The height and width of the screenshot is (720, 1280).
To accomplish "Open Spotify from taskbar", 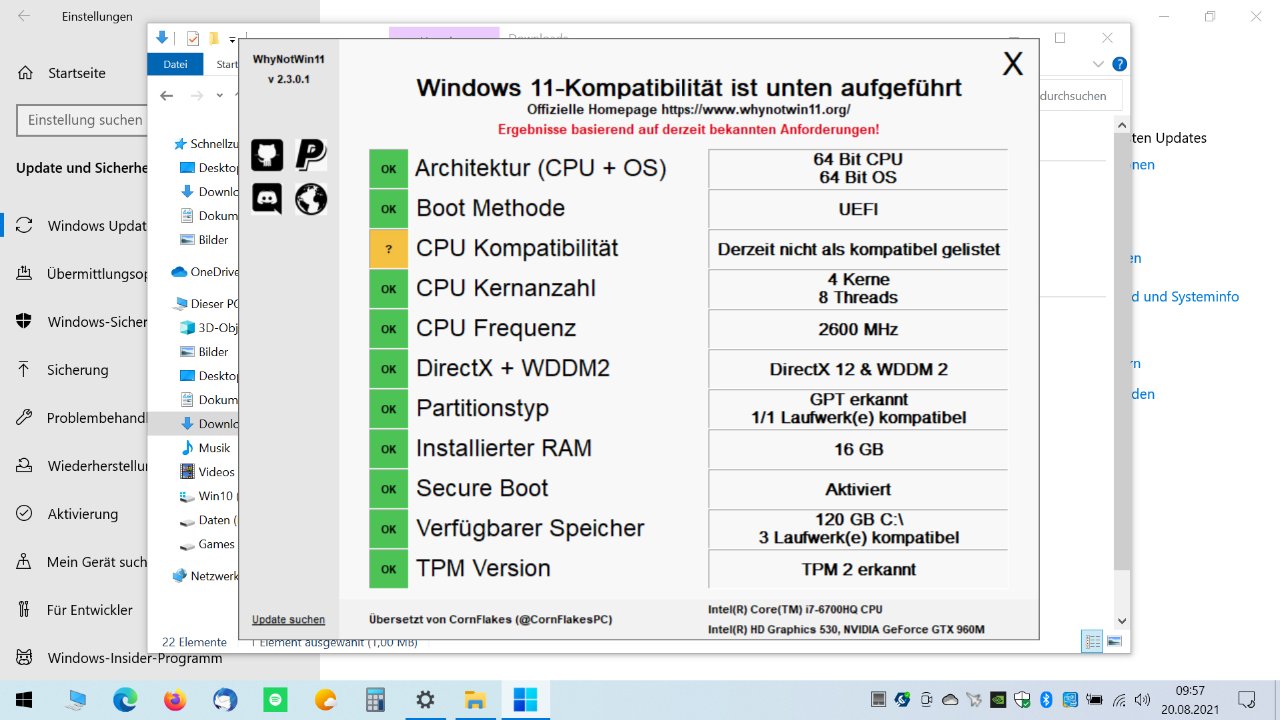I will pos(275,700).
